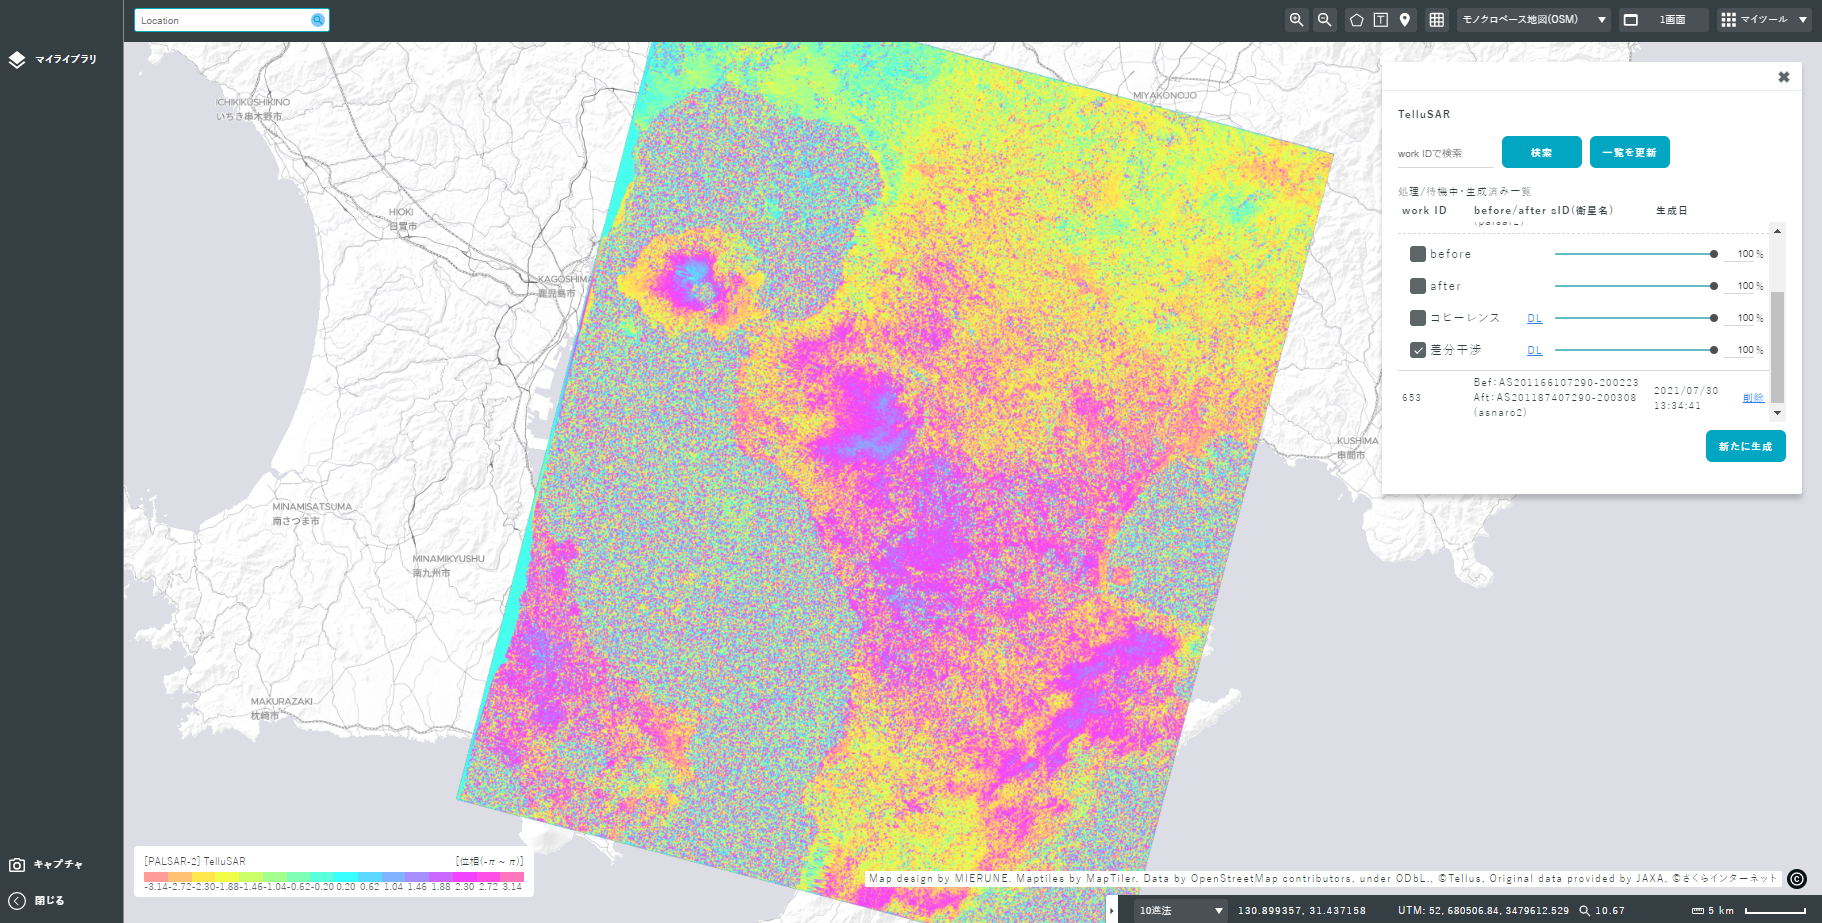Open the モノクロベース地図(OSM) basemap dropdown
This screenshot has width=1822, height=923.
click(x=1533, y=20)
